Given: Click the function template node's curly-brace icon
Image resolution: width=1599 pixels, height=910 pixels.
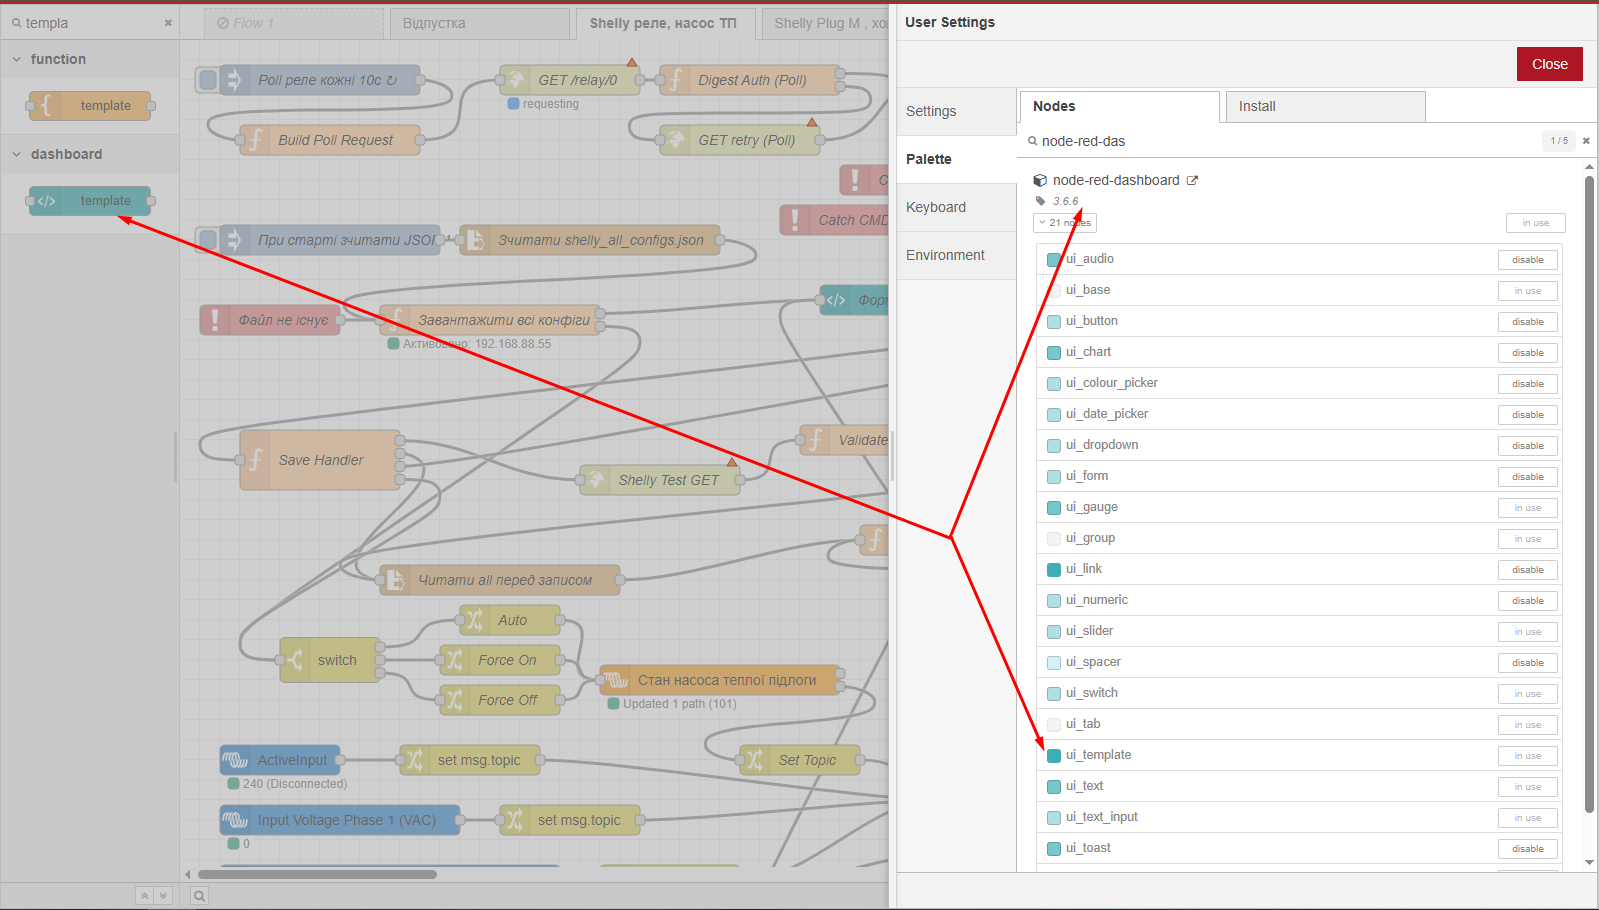Looking at the screenshot, I should (x=46, y=106).
